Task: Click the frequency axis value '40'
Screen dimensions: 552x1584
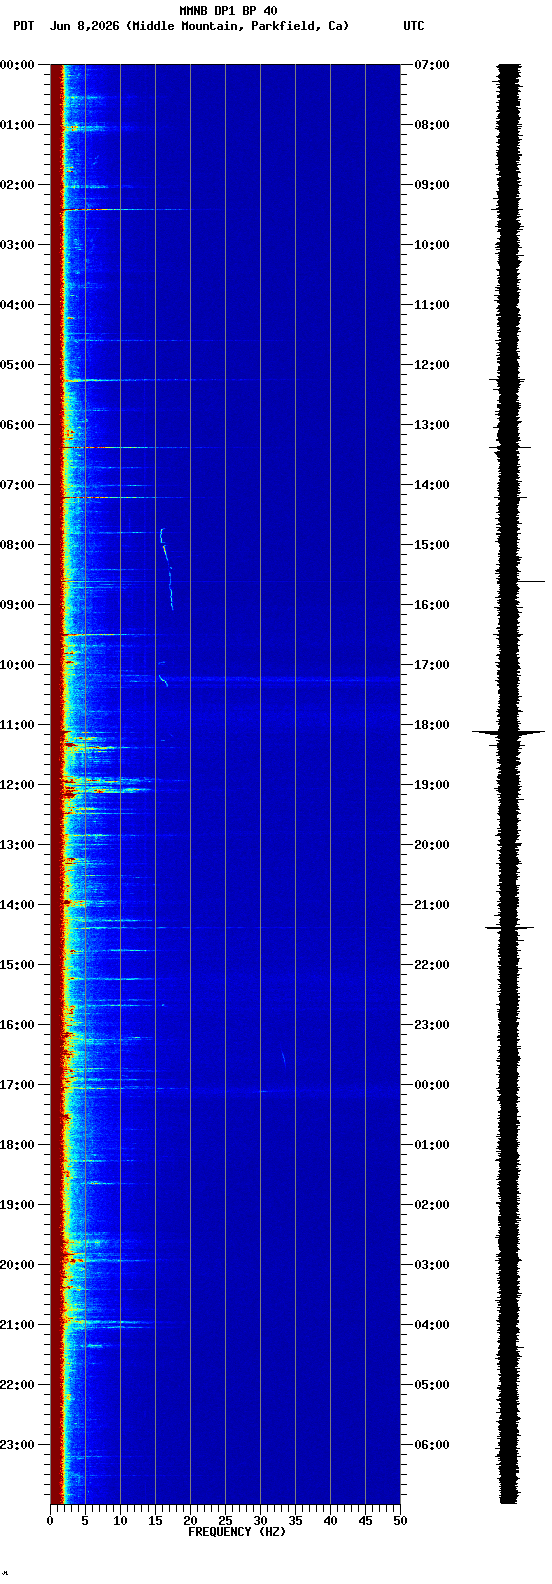Action: [330, 1521]
